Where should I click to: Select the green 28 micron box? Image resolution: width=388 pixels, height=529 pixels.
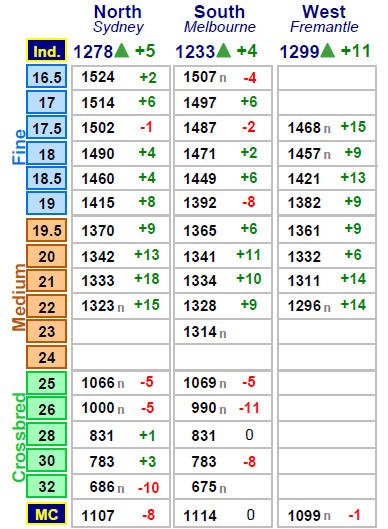tap(47, 435)
